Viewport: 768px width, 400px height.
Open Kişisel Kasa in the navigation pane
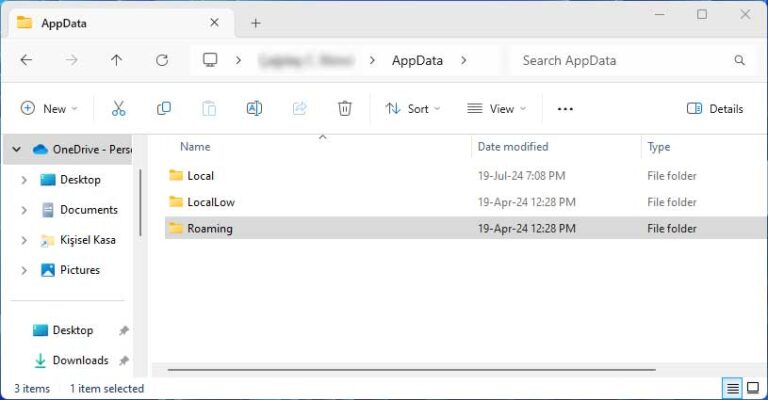[x=88, y=240]
